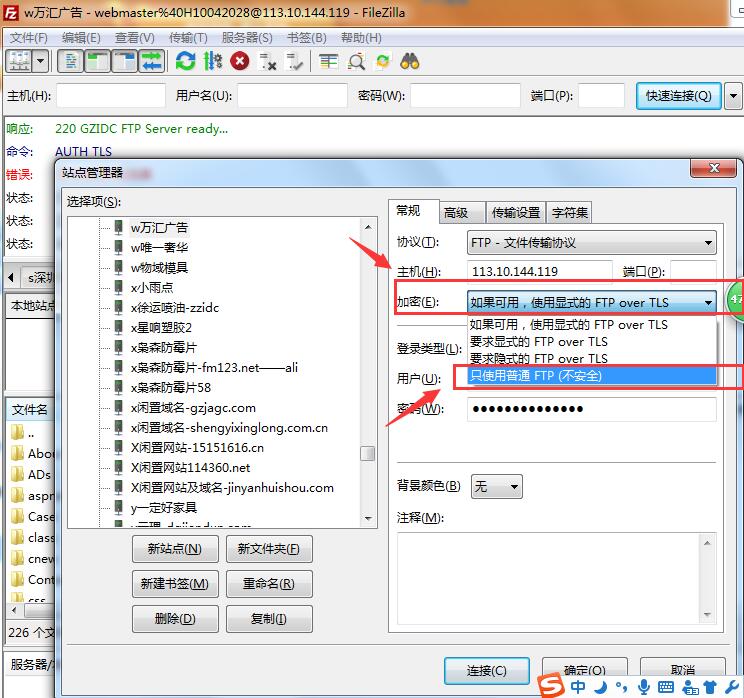This screenshot has width=744, height=698.
Task: Open the quick connect history dropdown arrow
Action: tap(734, 96)
